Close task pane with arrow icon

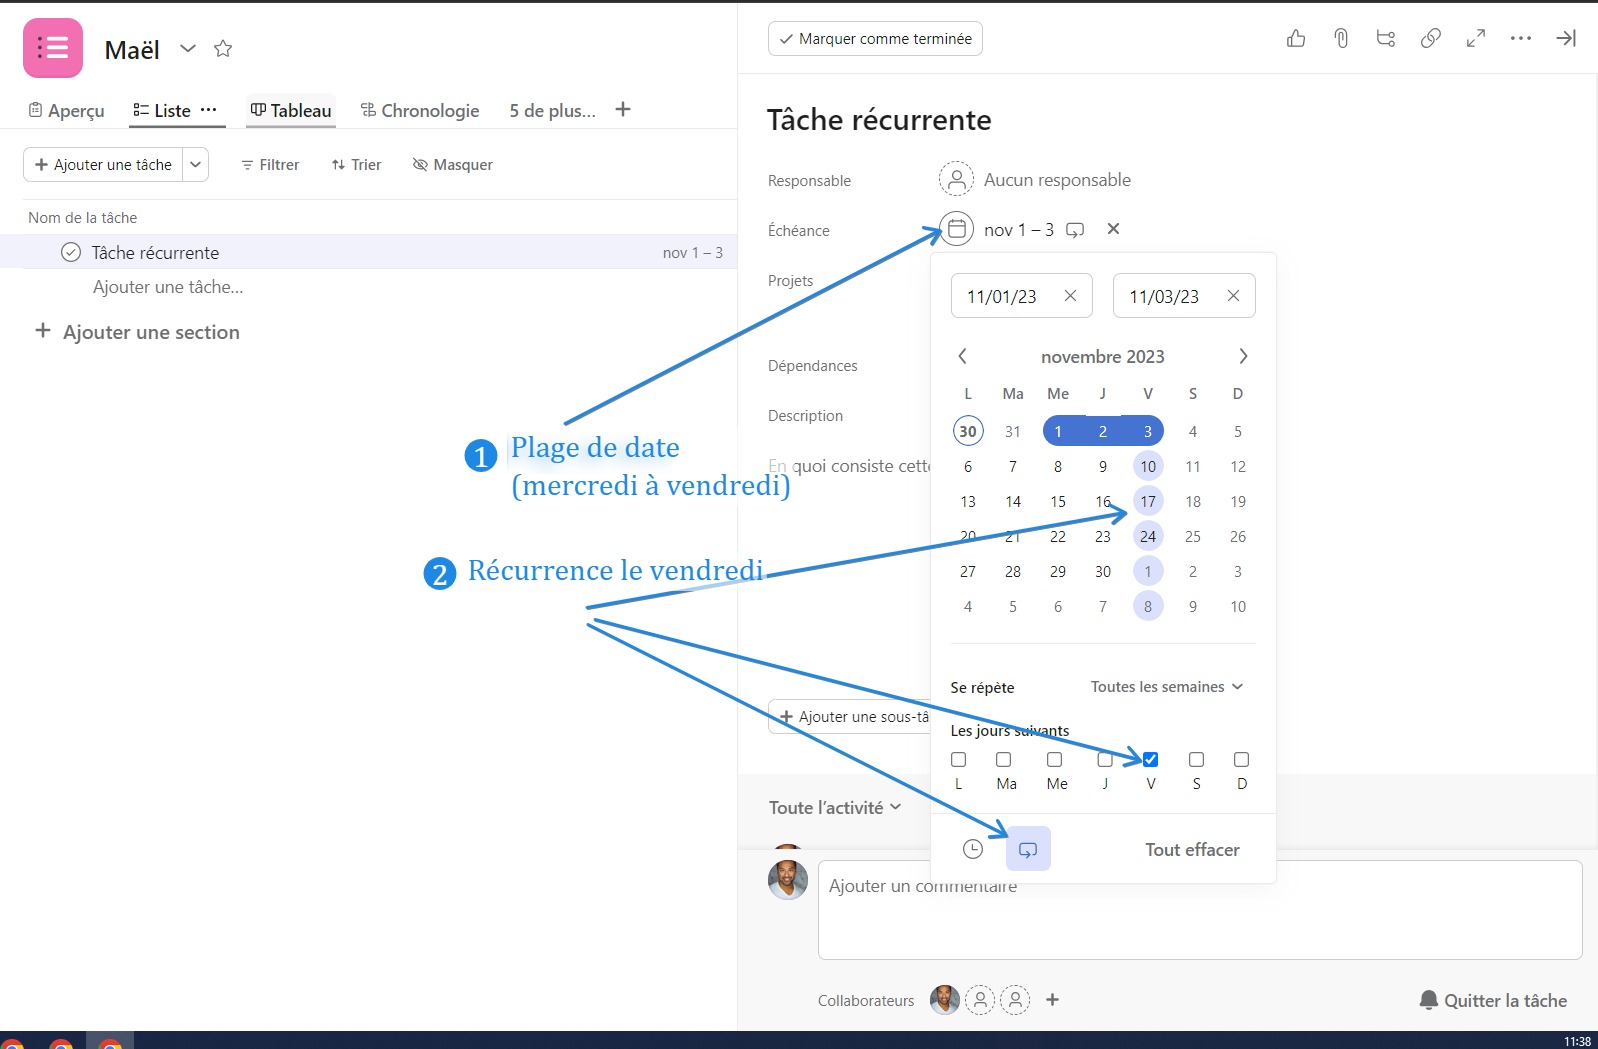[x=1566, y=38]
